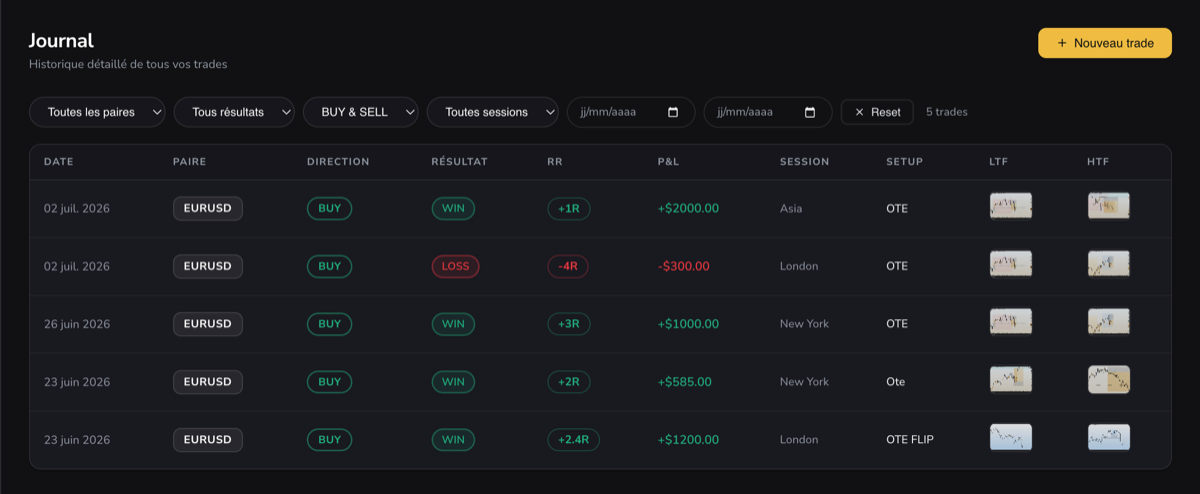Open LTF chart thumbnail of the +$2000.00 trade
Screen dimensions: 1200x494
(x=1010, y=206)
